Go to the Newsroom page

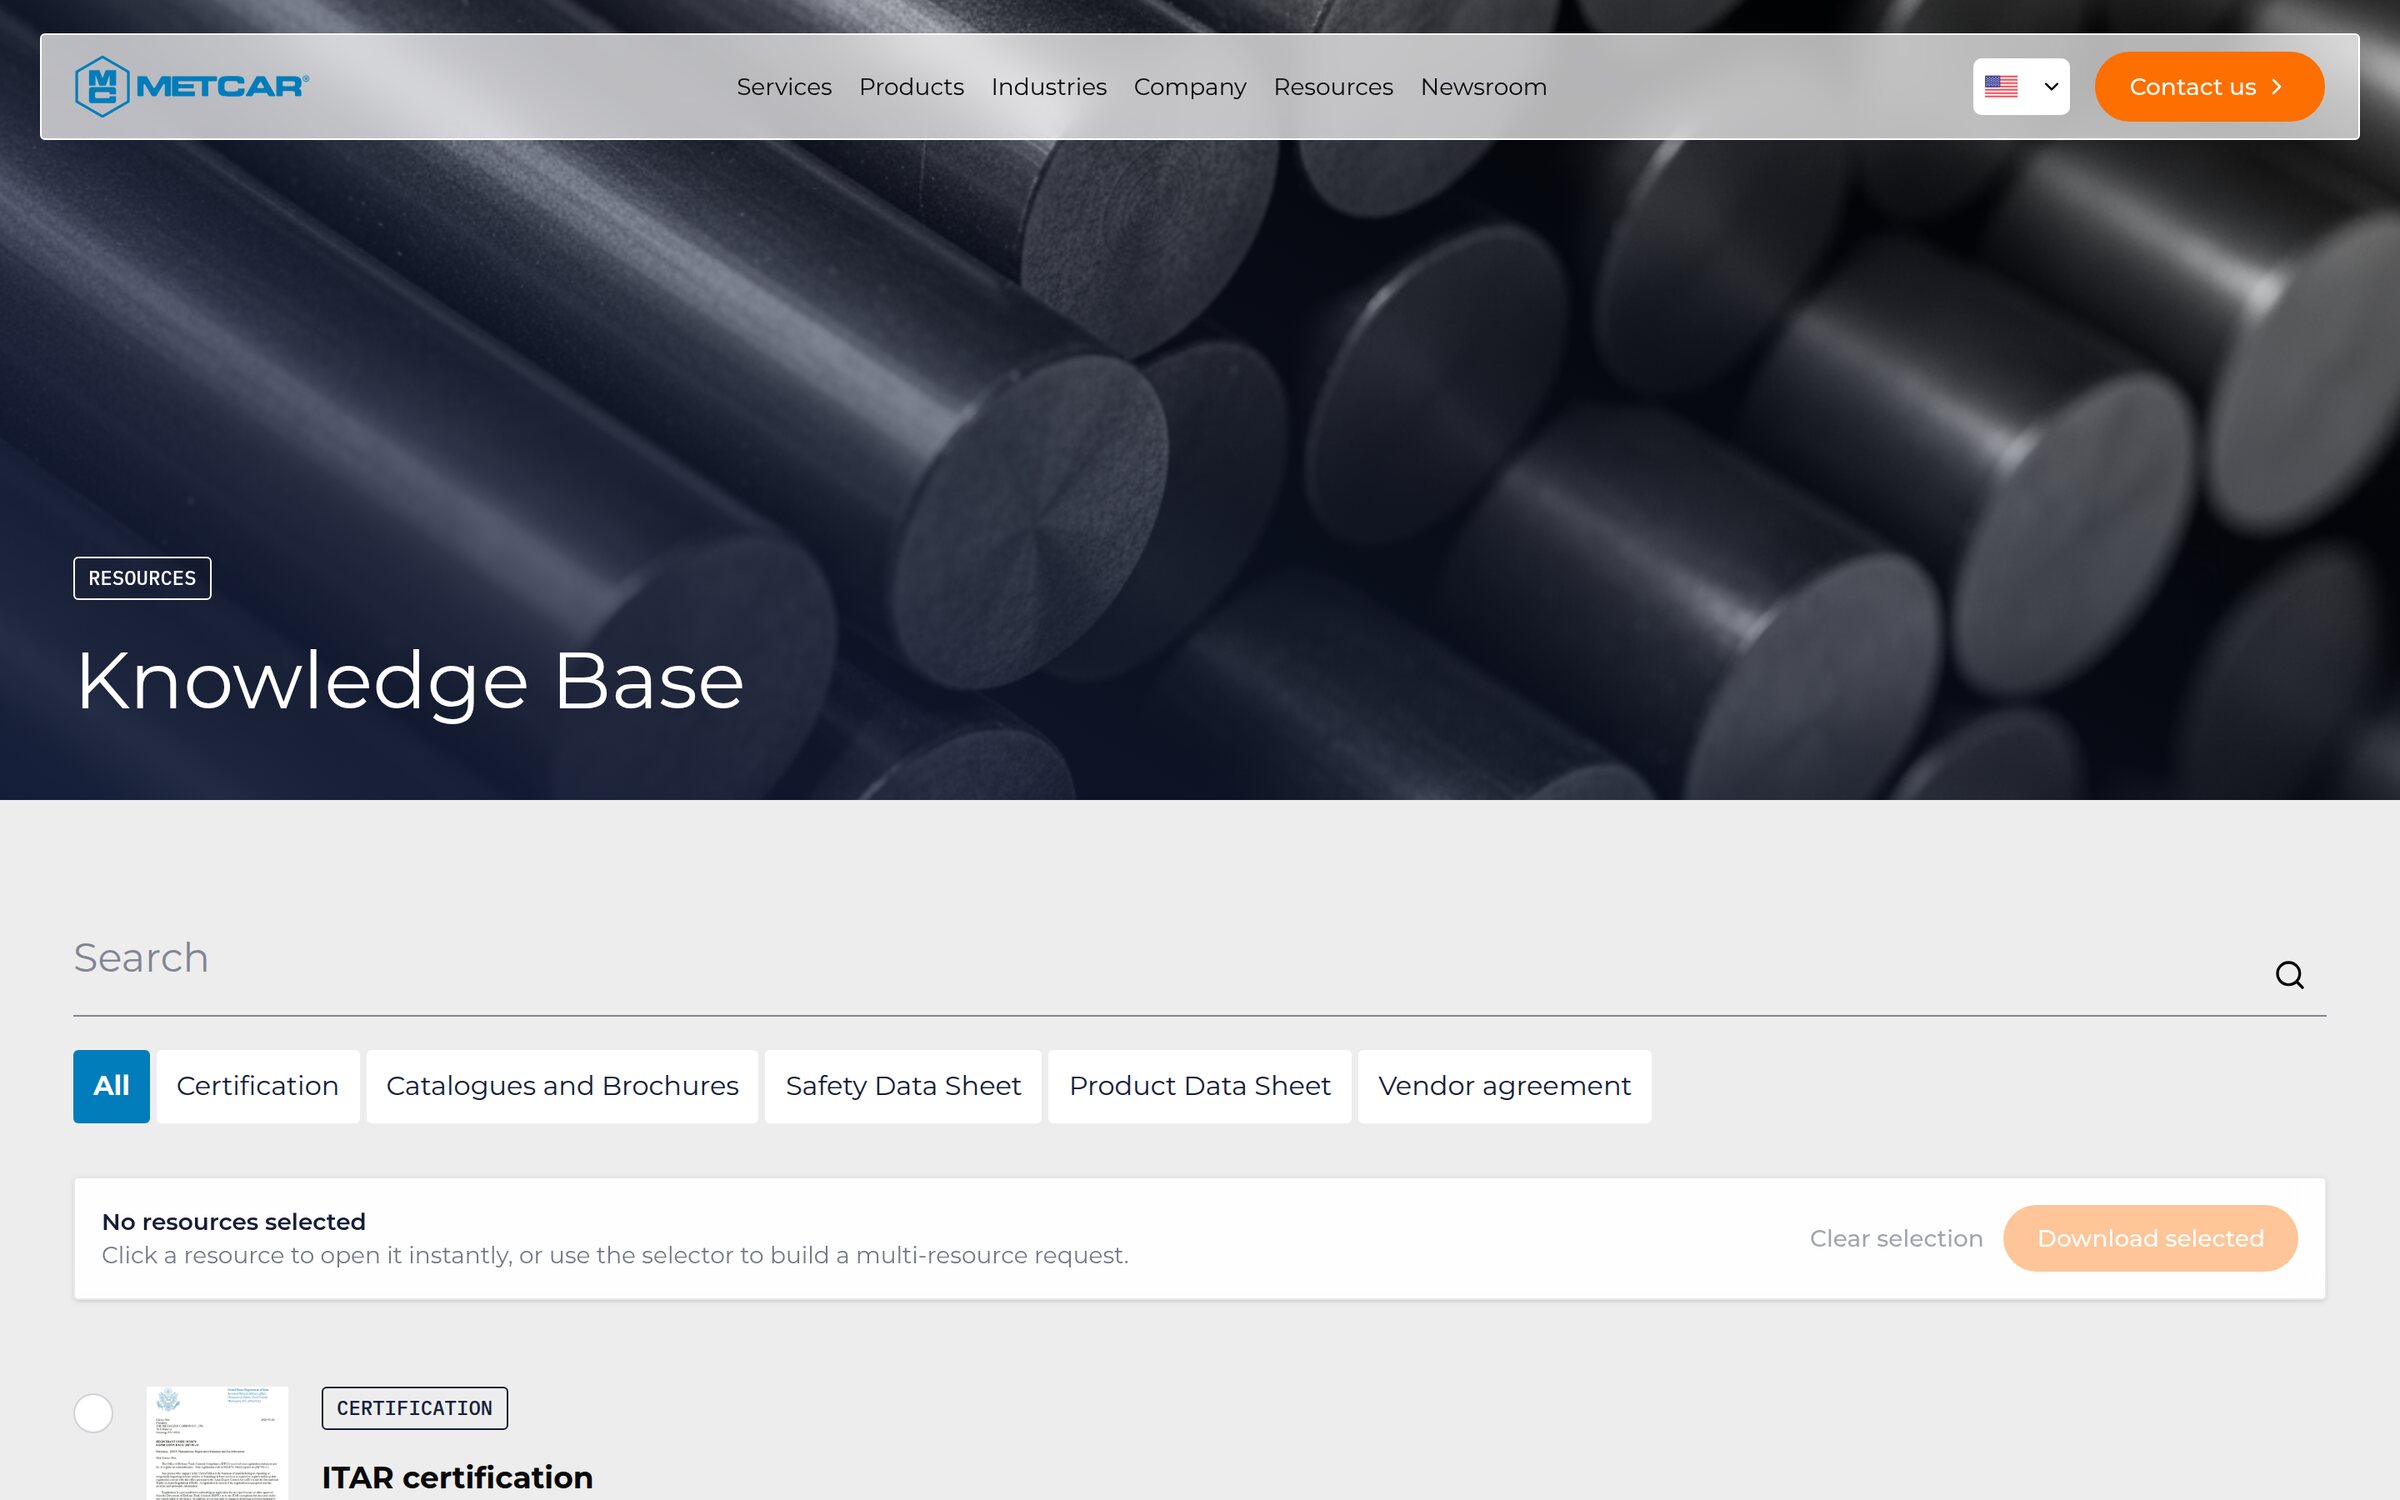coord(1483,87)
